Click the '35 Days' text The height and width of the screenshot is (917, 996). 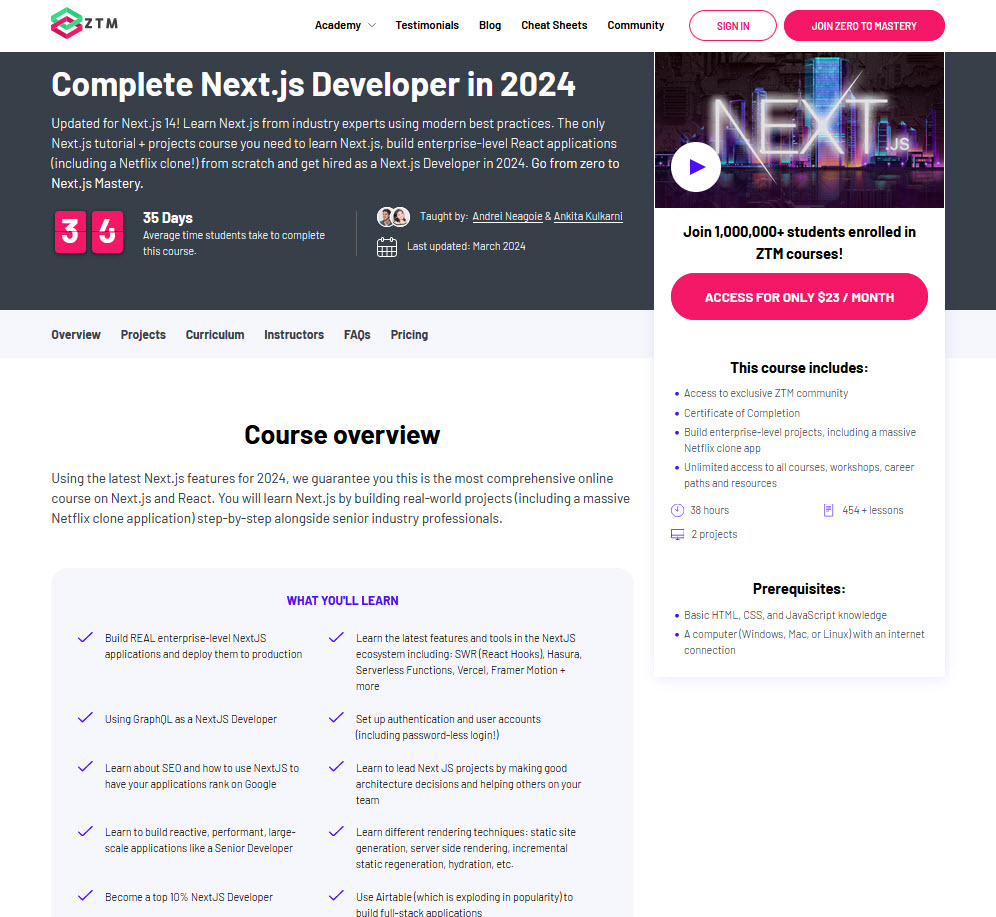[168, 218]
